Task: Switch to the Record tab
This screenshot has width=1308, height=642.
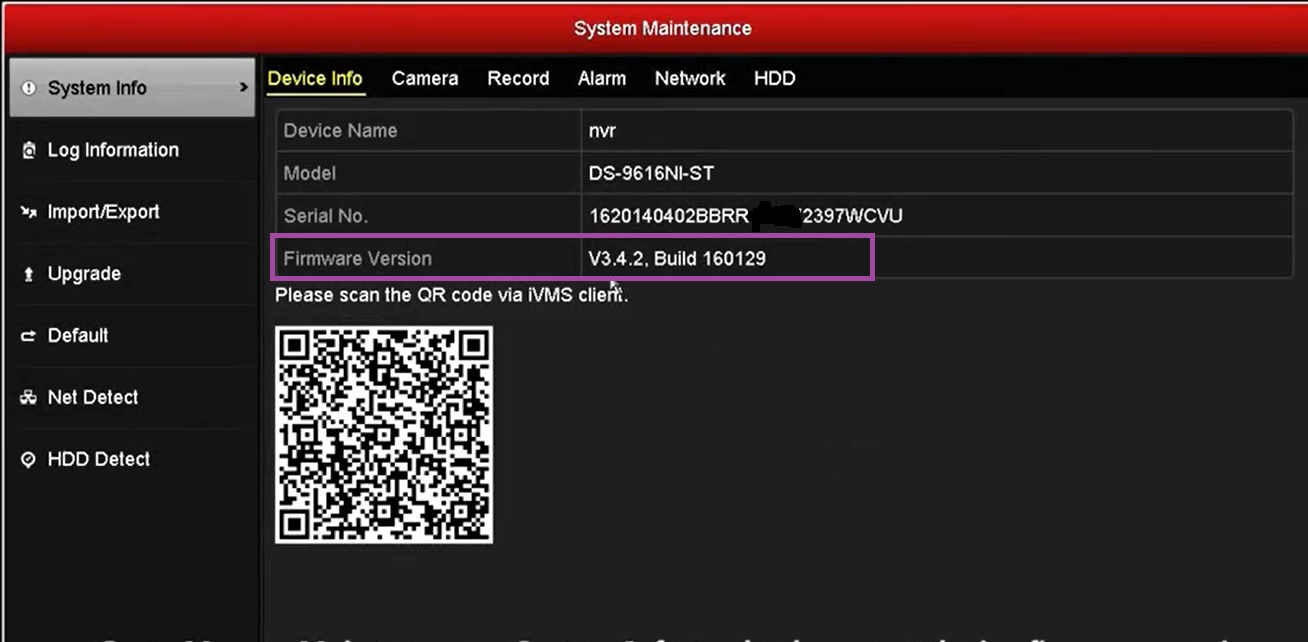Action: click(518, 78)
